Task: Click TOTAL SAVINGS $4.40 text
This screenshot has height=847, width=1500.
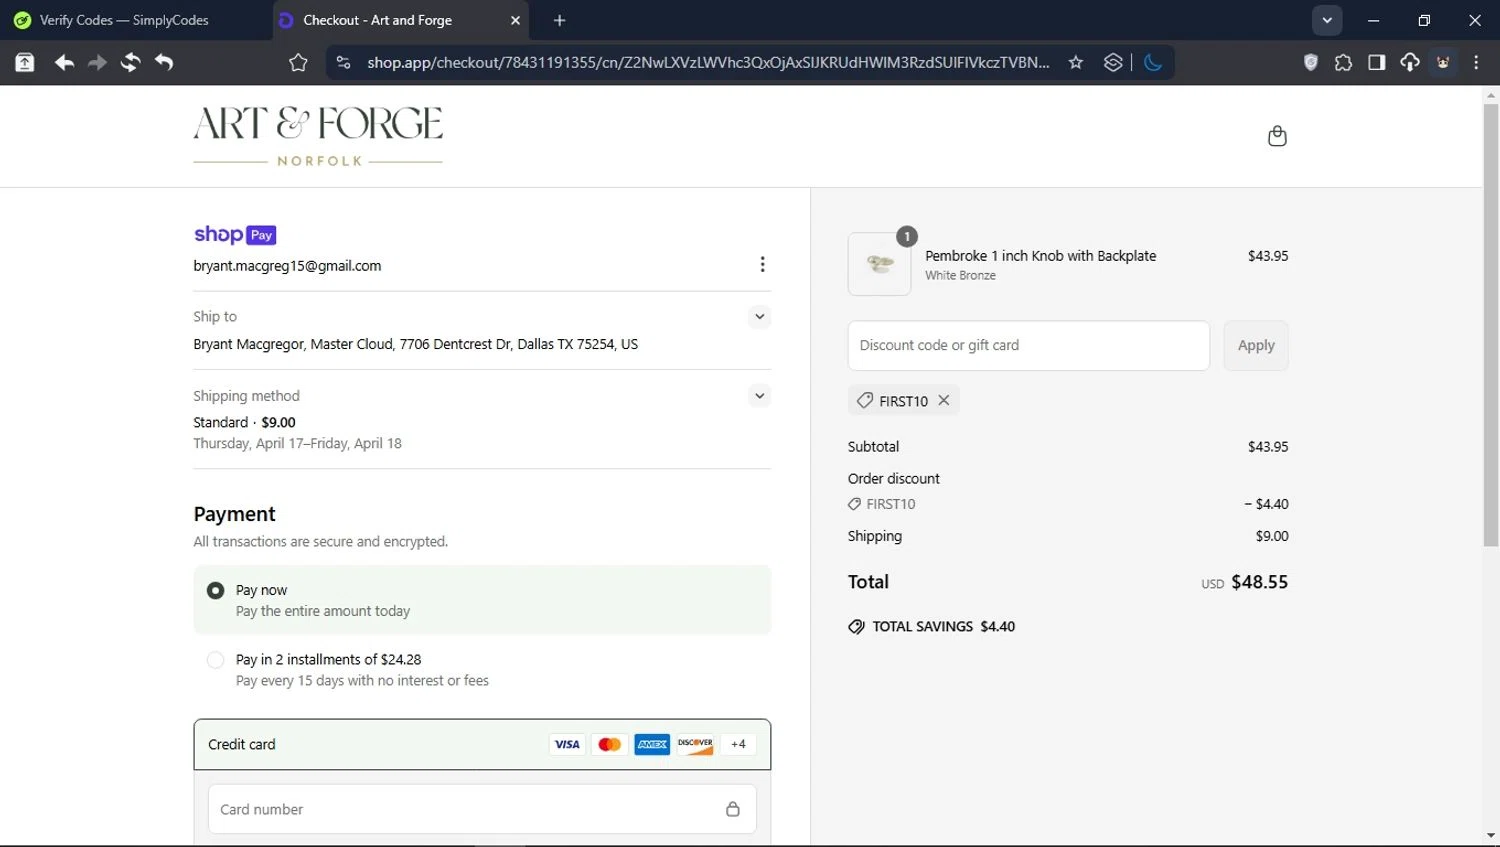Action: point(943,627)
